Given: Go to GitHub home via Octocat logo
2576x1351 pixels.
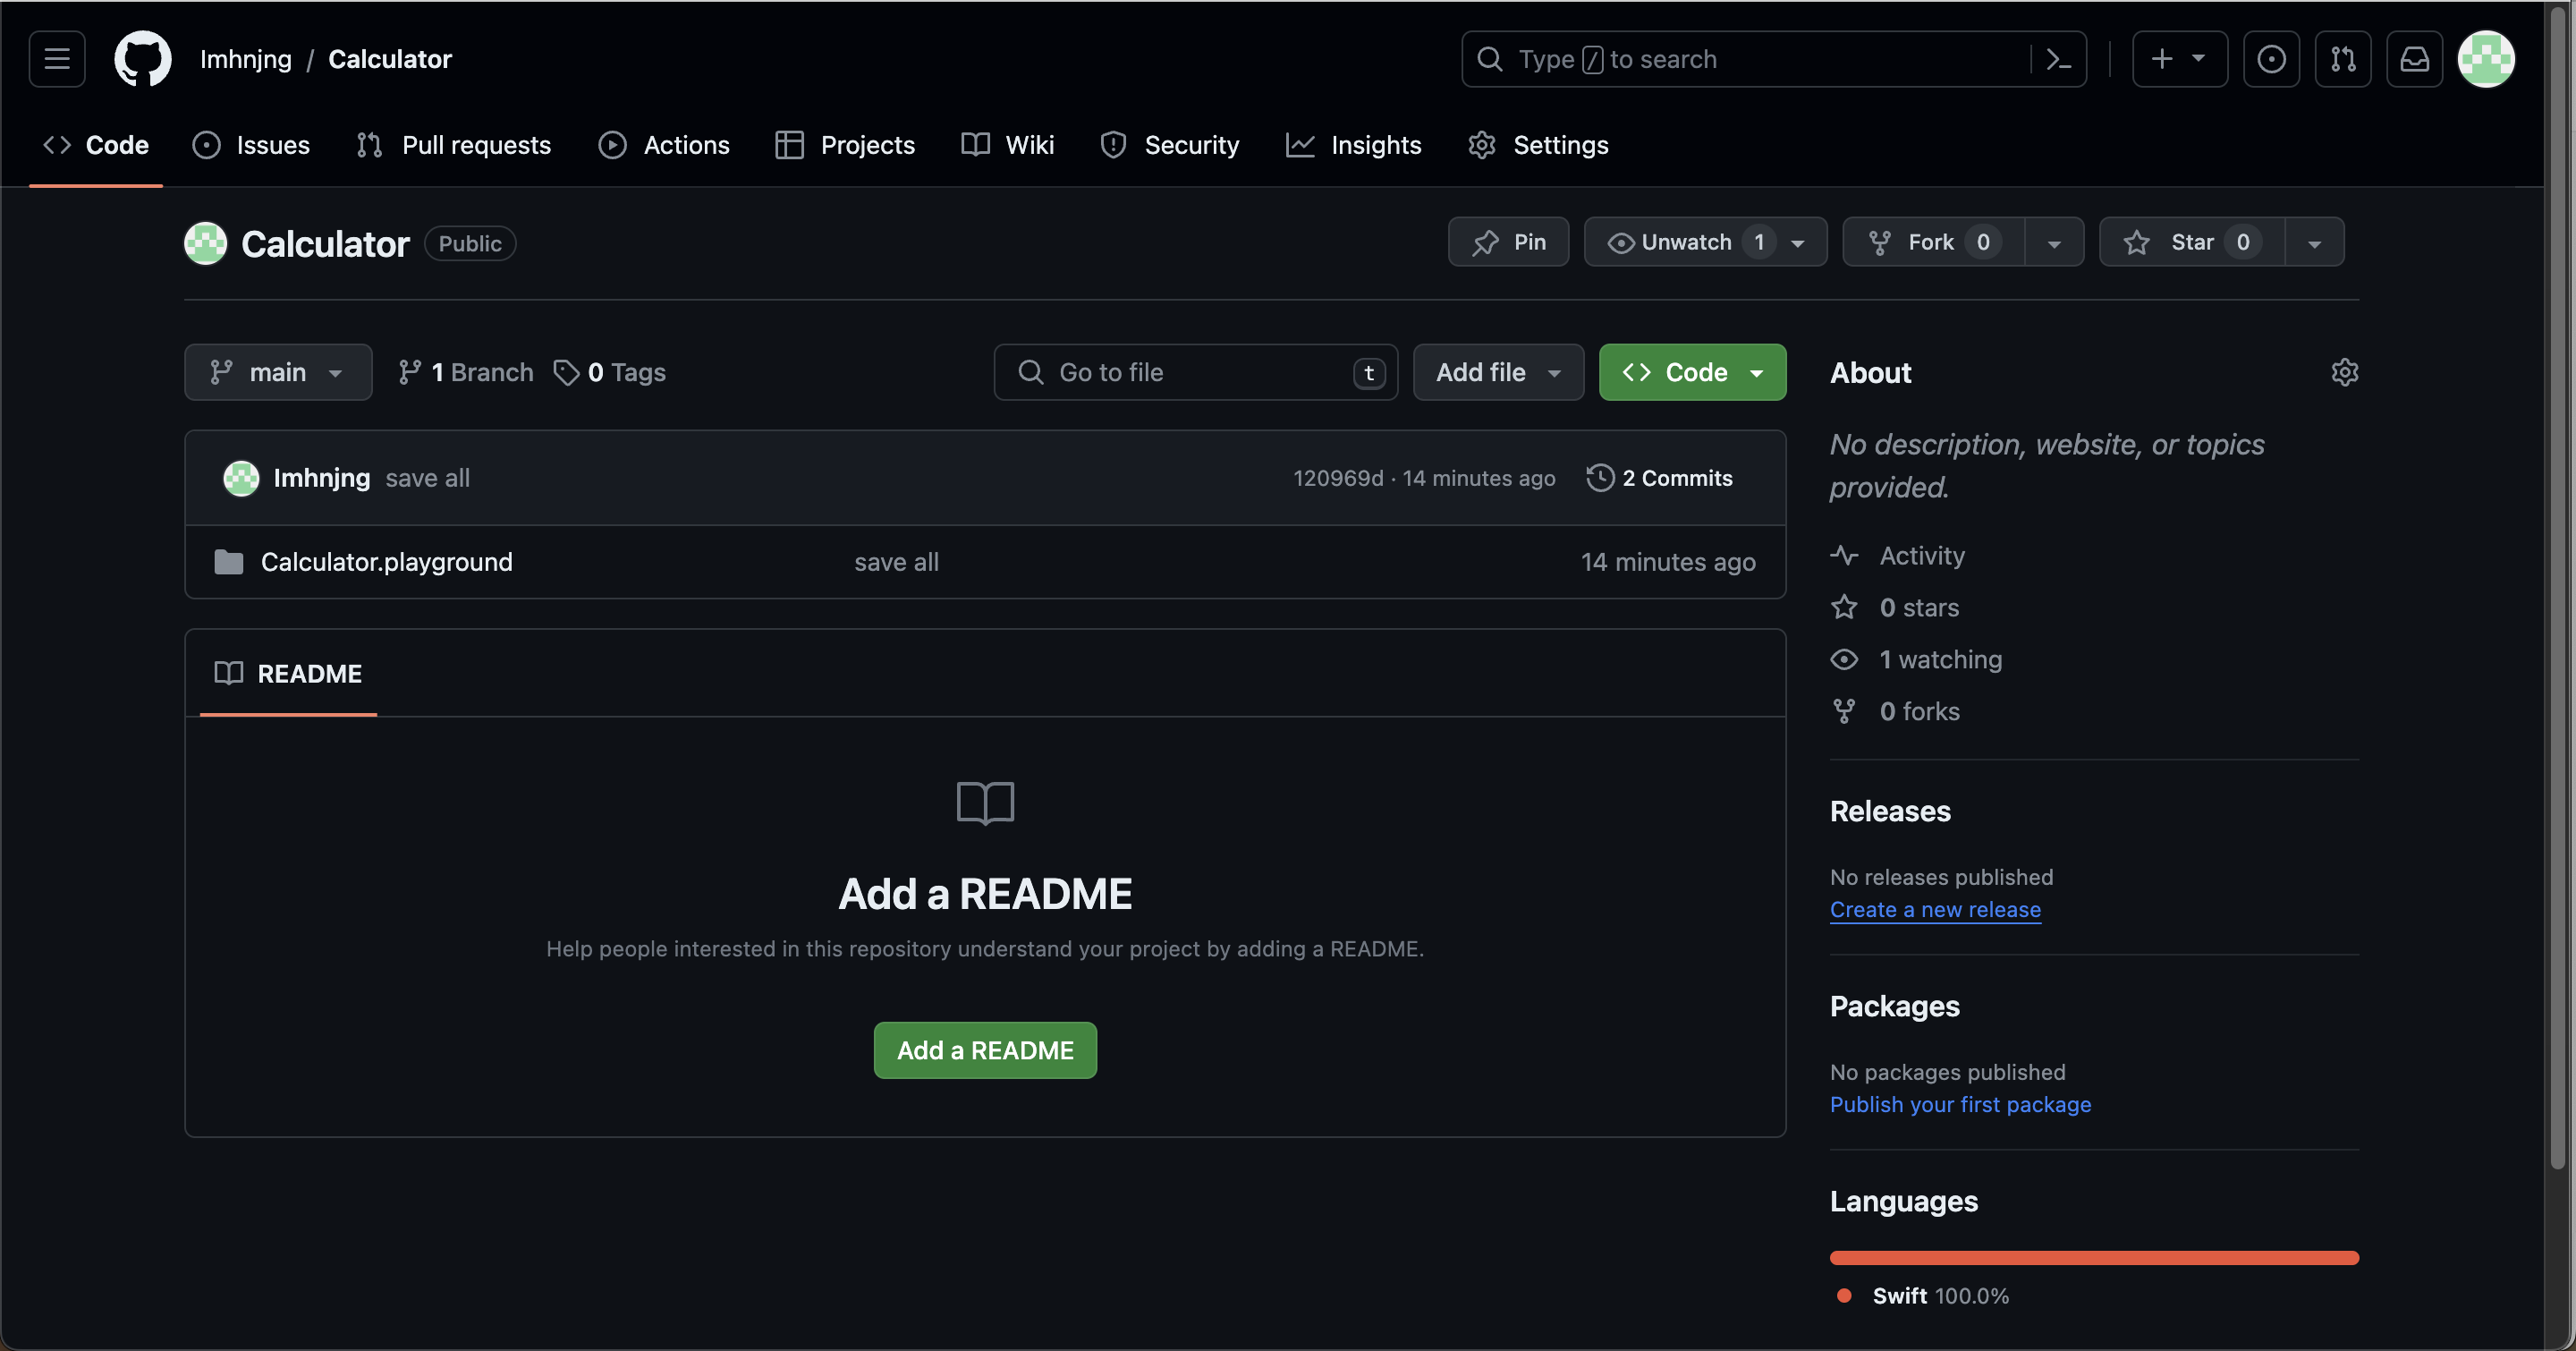Looking at the screenshot, I should (x=143, y=59).
